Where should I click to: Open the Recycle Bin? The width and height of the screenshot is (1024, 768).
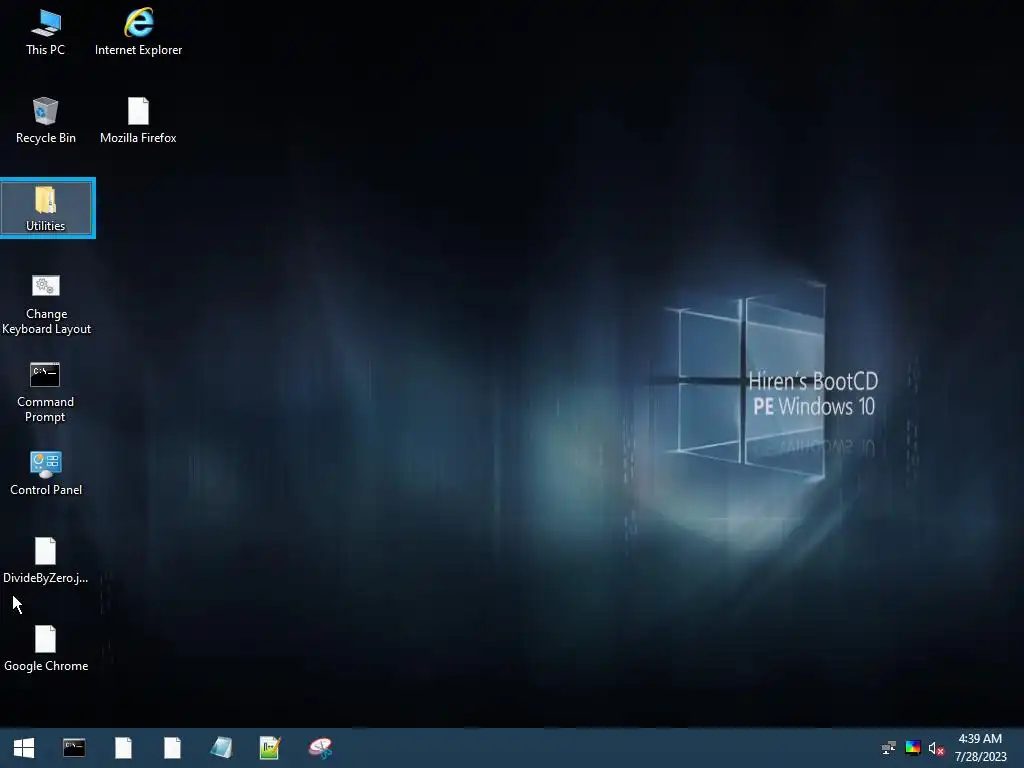(x=46, y=121)
